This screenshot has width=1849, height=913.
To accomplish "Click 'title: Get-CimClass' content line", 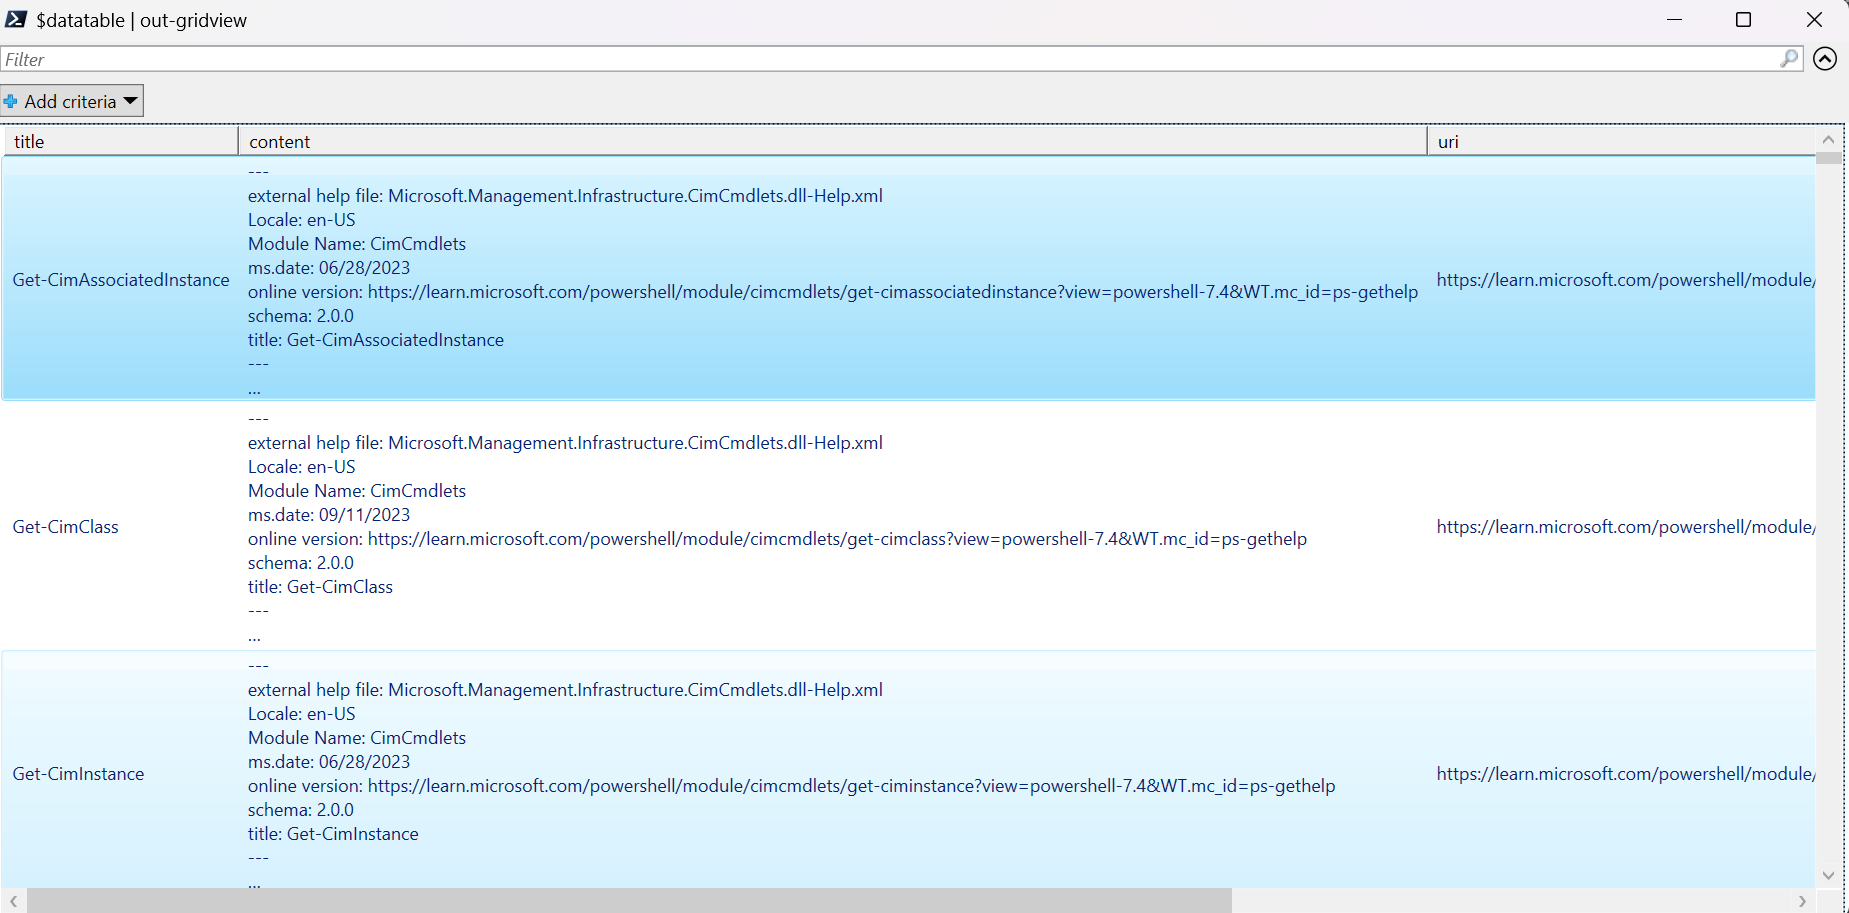I will [x=320, y=587].
